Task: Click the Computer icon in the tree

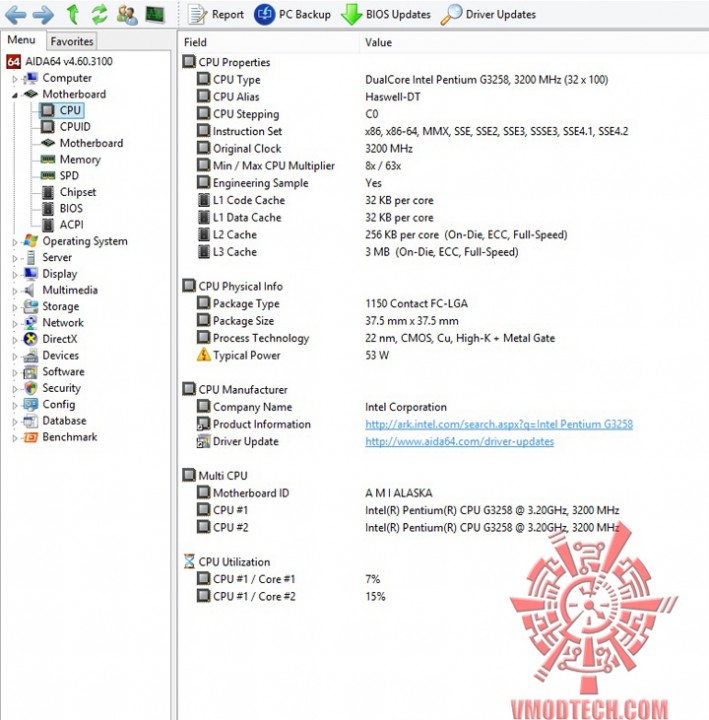Action: [30, 78]
